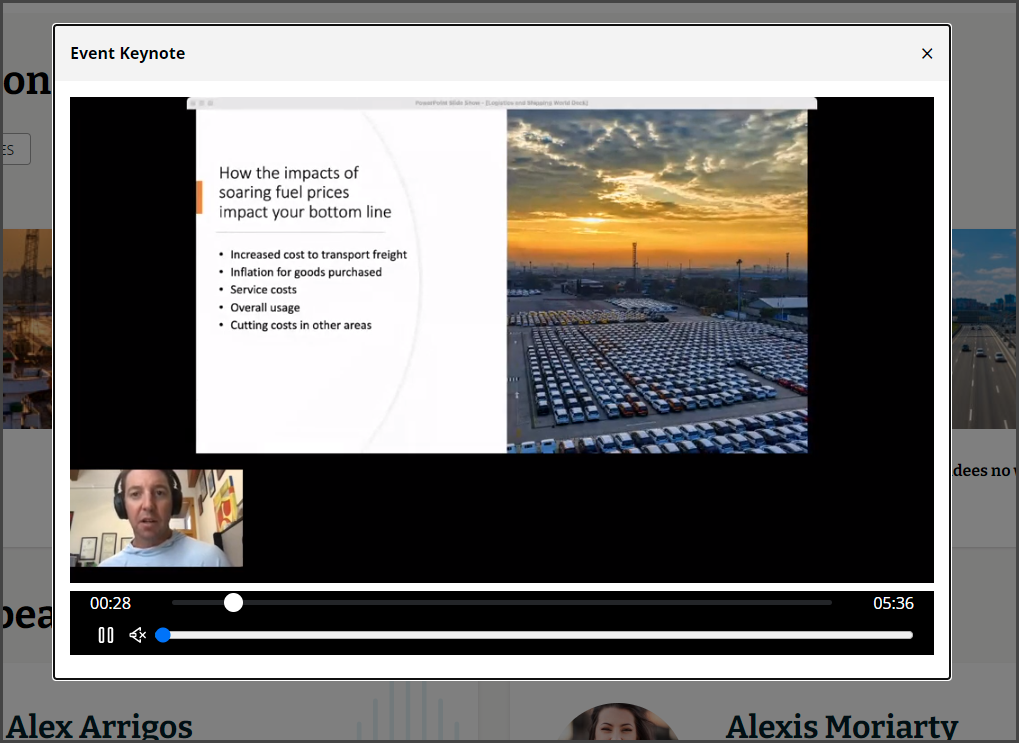Click bullet 'Inflation for goods purchased'
The width and height of the screenshot is (1019, 743).
(x=306, y=272)
